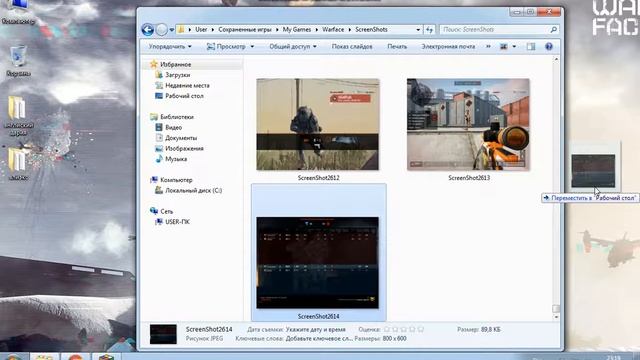This screenshot has height=360, width=640.
Task: Select 'Сеть' in navigation pane
Action: 167,211
